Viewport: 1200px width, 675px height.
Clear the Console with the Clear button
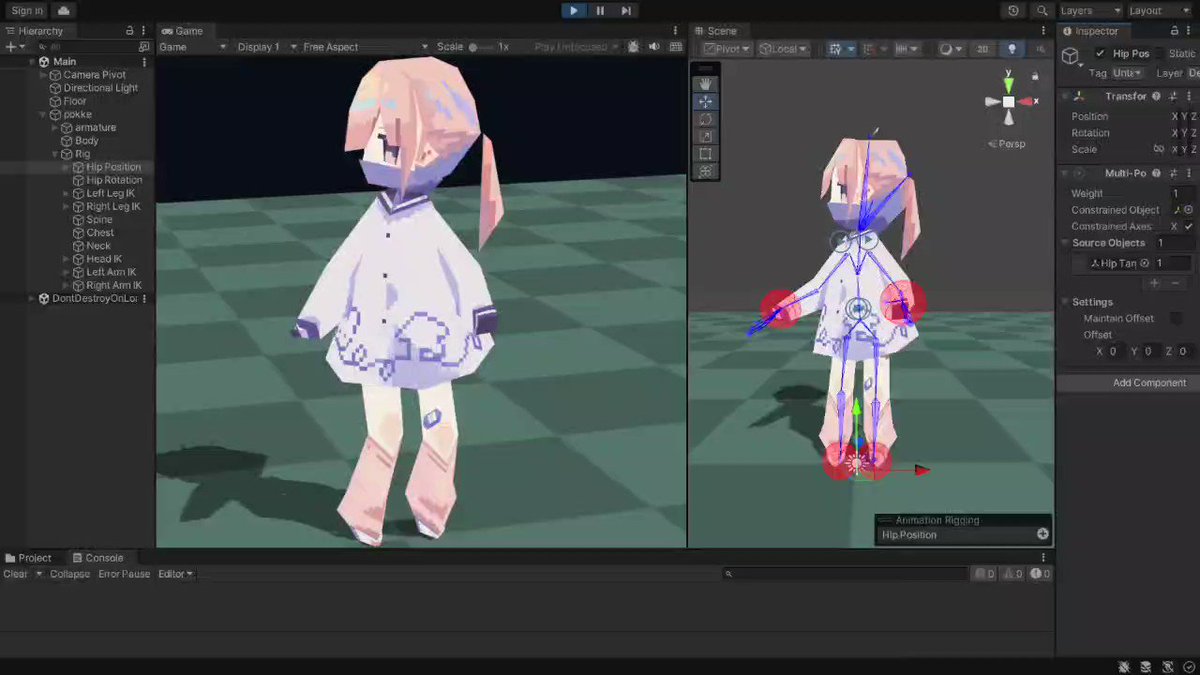pyautogui.click(x=14, y=573)
